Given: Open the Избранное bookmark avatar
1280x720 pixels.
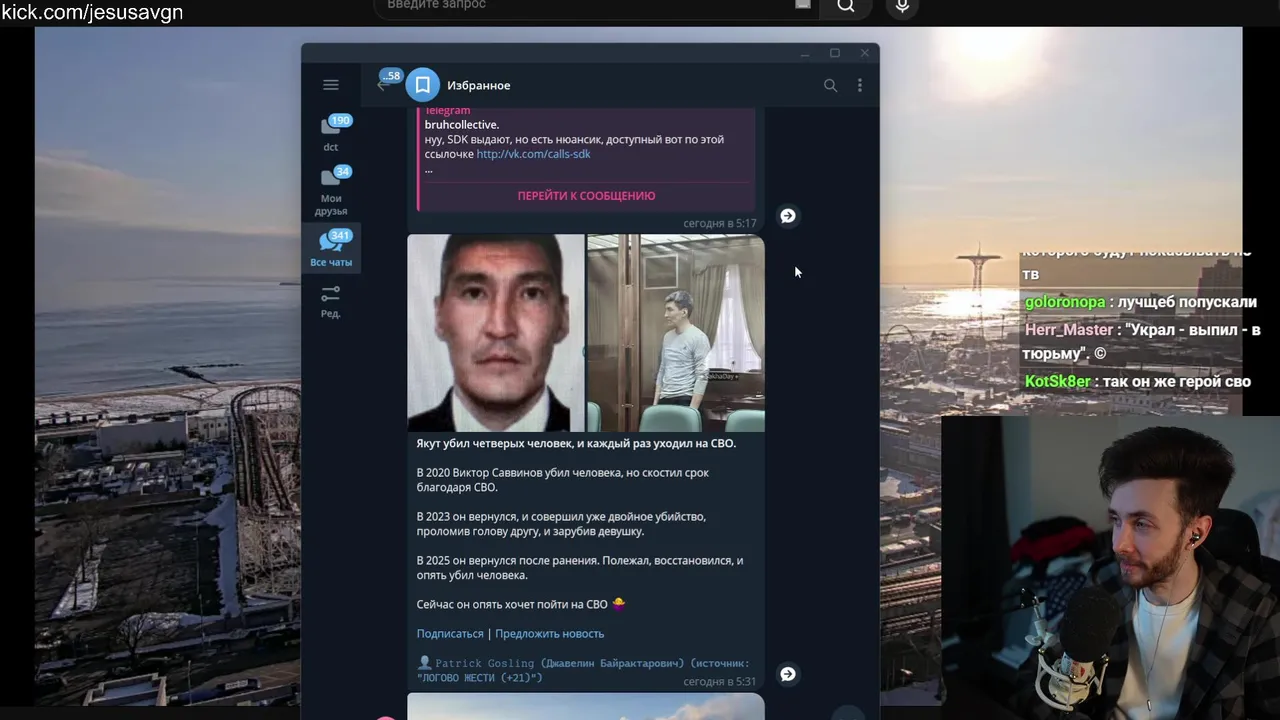Looking at the screenshot, I should (x=422, y=85).
